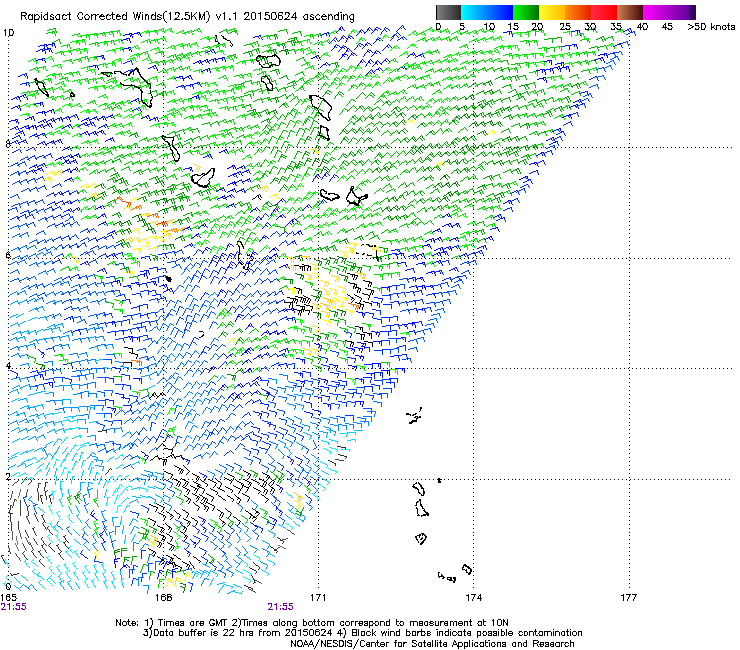Pick the green 15–20 knots legend swatch

point(526,12)
